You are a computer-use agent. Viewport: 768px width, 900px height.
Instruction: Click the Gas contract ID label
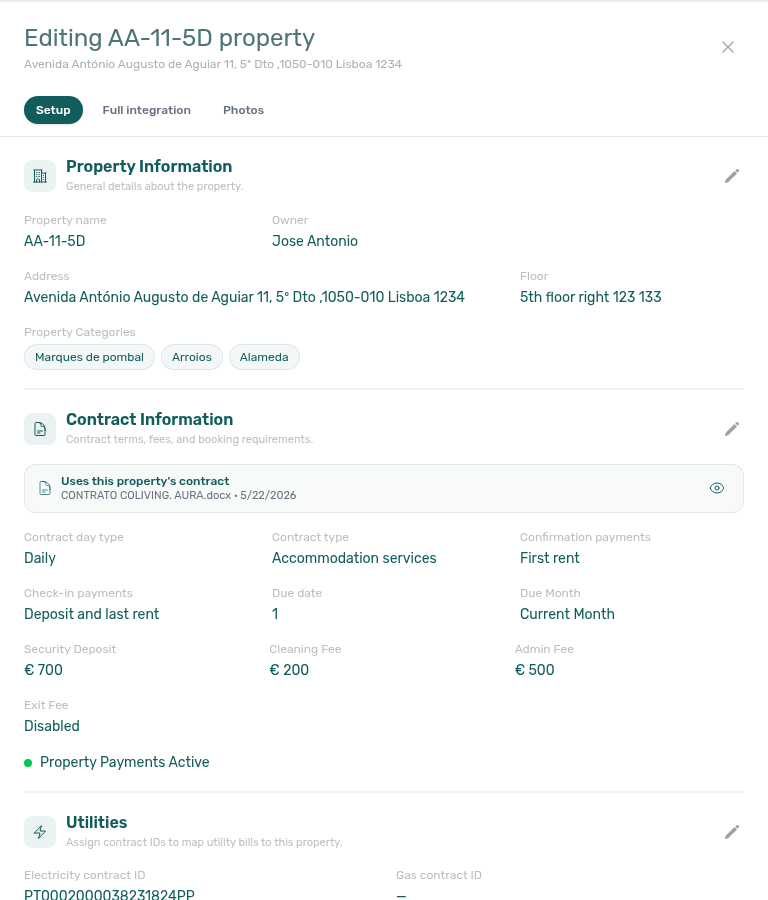pyautogui.click(x=439, y=875)
